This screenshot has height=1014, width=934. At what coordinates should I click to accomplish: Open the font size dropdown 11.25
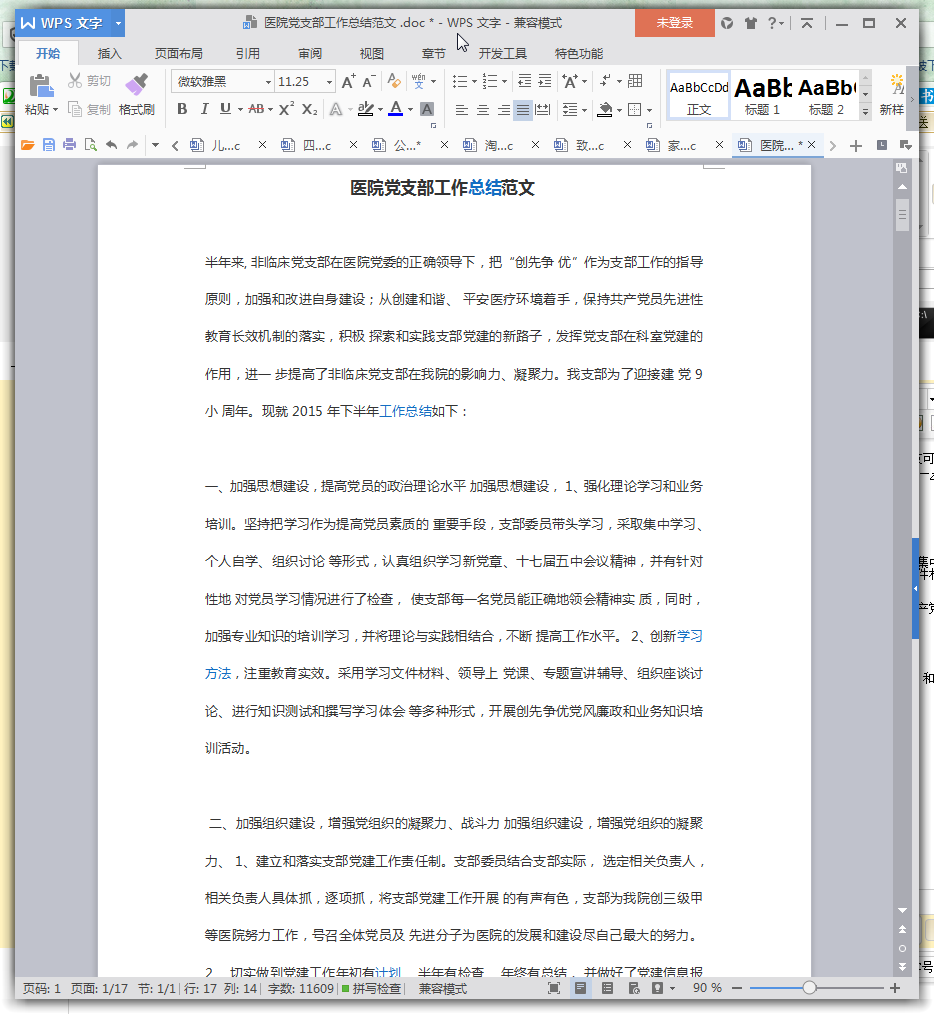tap(329, 82)
